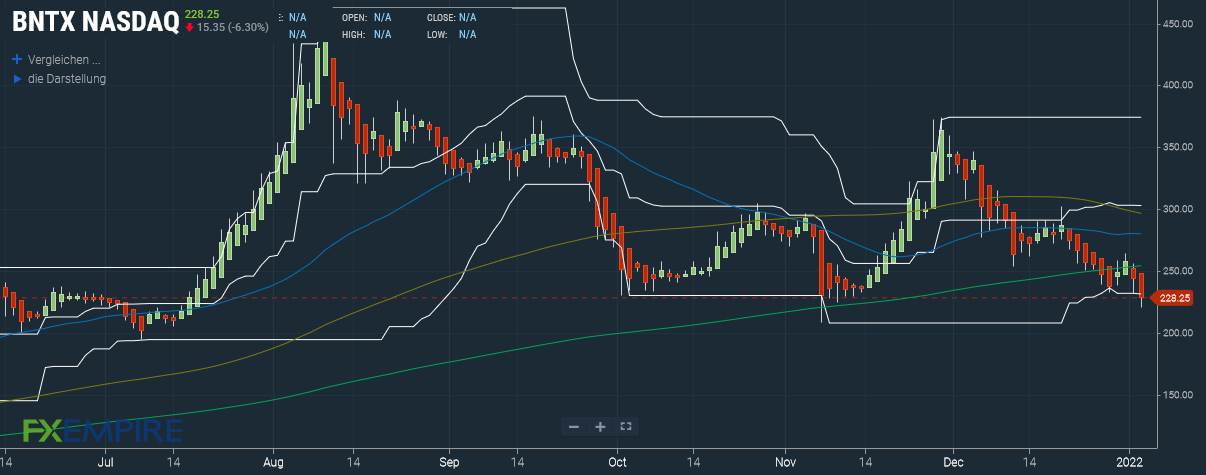
Task: Click the 450.00 price axis label
Action: coord(1179,23)
